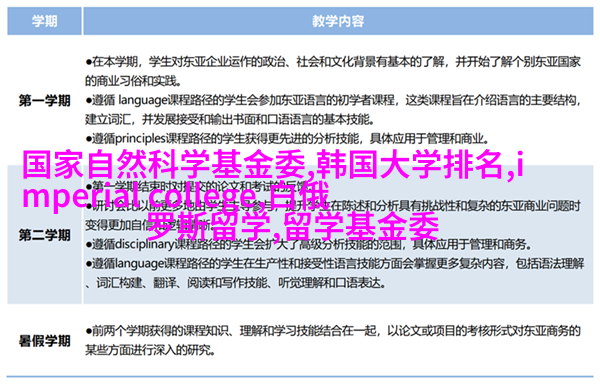Select the 暑假学期 row label
The height and width of the screenshot is (384, 600).
[44, 341]
